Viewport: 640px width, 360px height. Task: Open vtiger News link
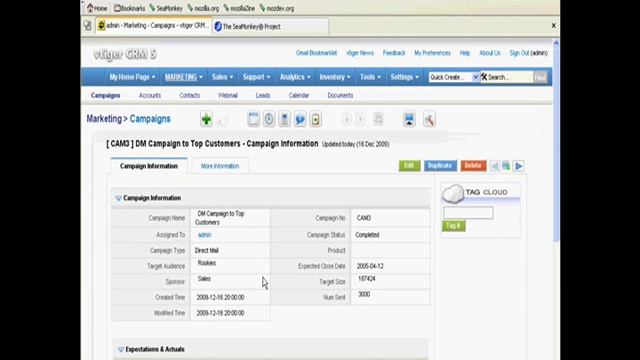coord(360,53)
